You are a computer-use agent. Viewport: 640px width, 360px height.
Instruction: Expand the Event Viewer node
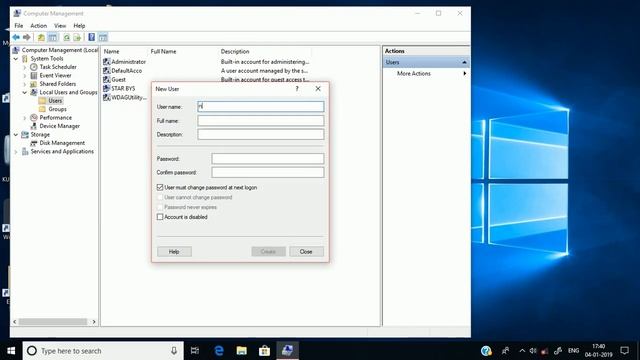coord(24,76)
